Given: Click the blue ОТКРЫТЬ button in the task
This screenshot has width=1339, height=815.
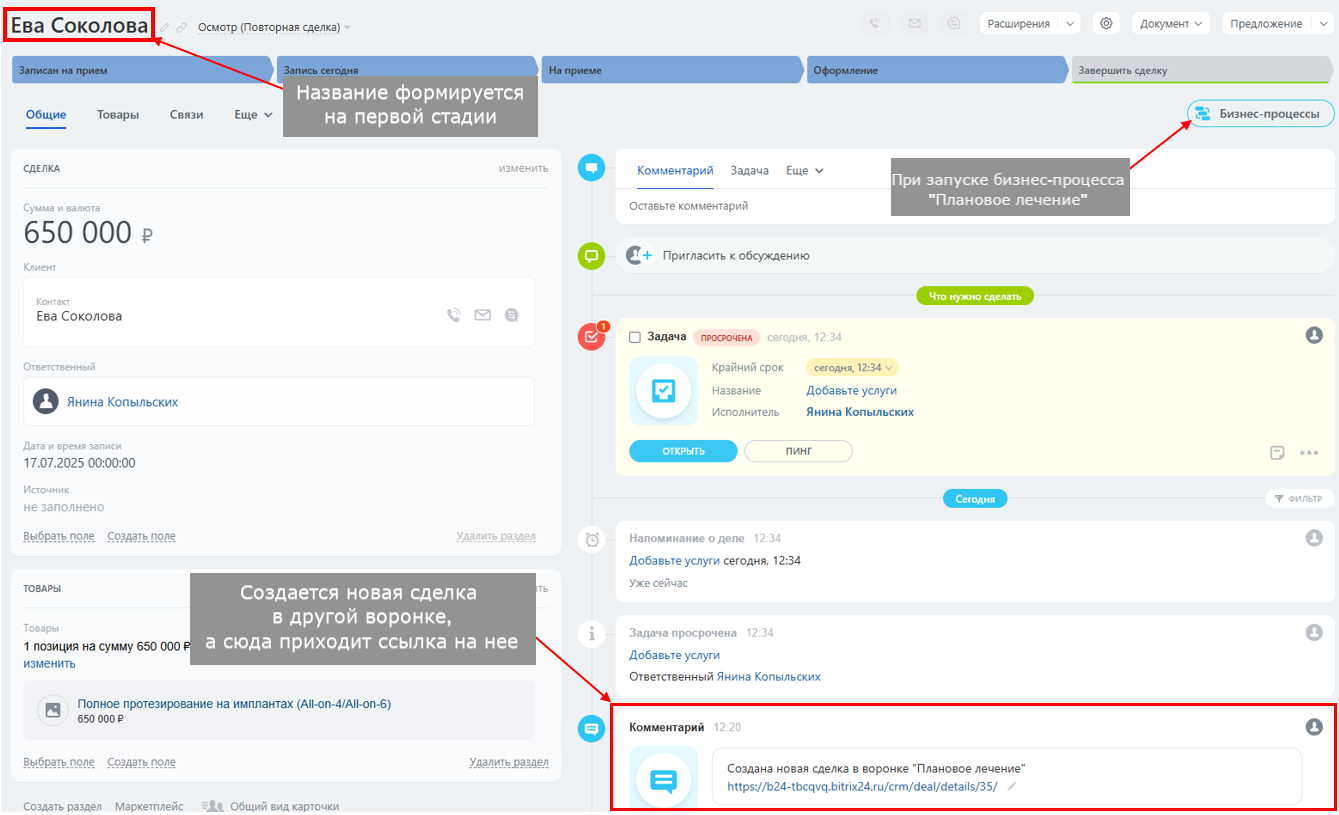Looking at the screenshot, I should coord(683,451).
